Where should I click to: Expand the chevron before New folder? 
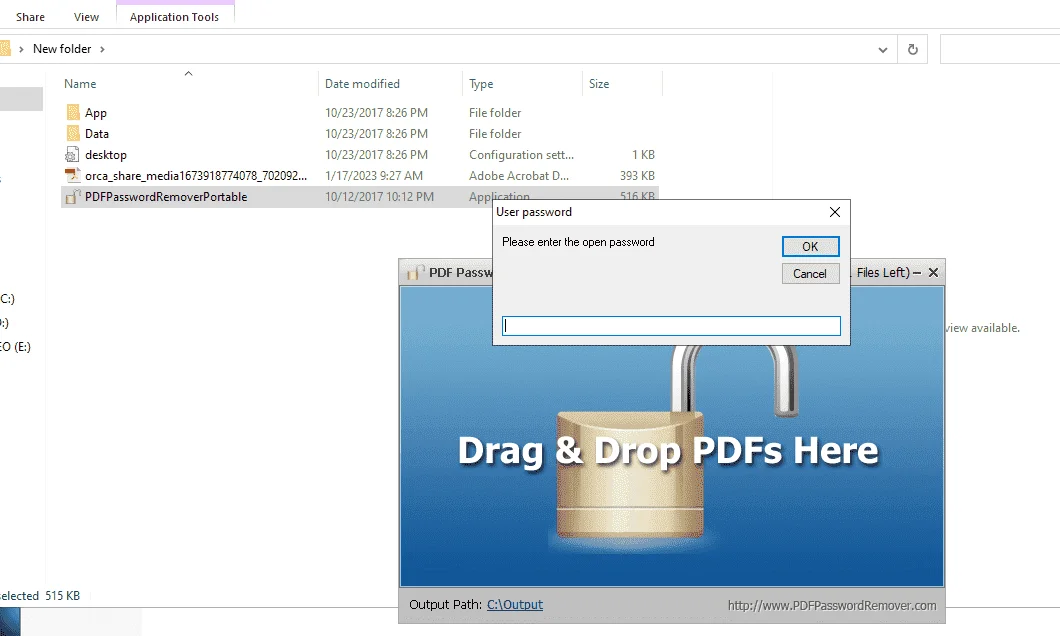click(21, 49)
